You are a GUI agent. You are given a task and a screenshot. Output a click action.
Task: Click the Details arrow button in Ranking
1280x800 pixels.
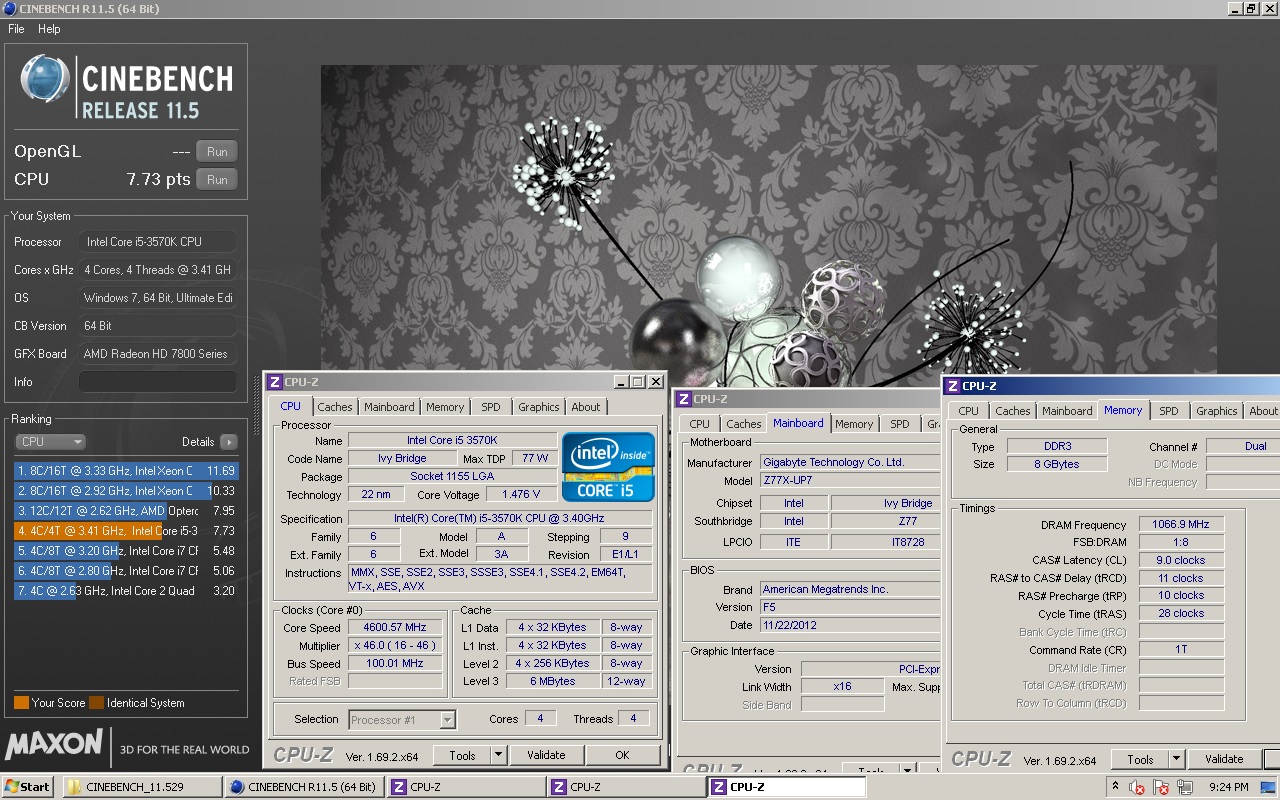pos(229,441)
